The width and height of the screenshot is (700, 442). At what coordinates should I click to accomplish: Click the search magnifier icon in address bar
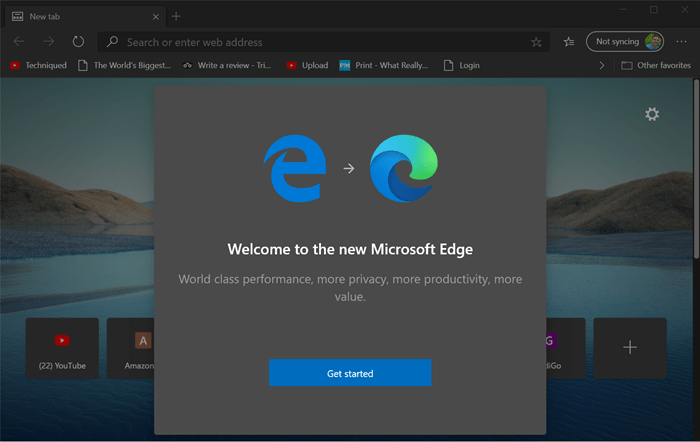tap(112, 42)
